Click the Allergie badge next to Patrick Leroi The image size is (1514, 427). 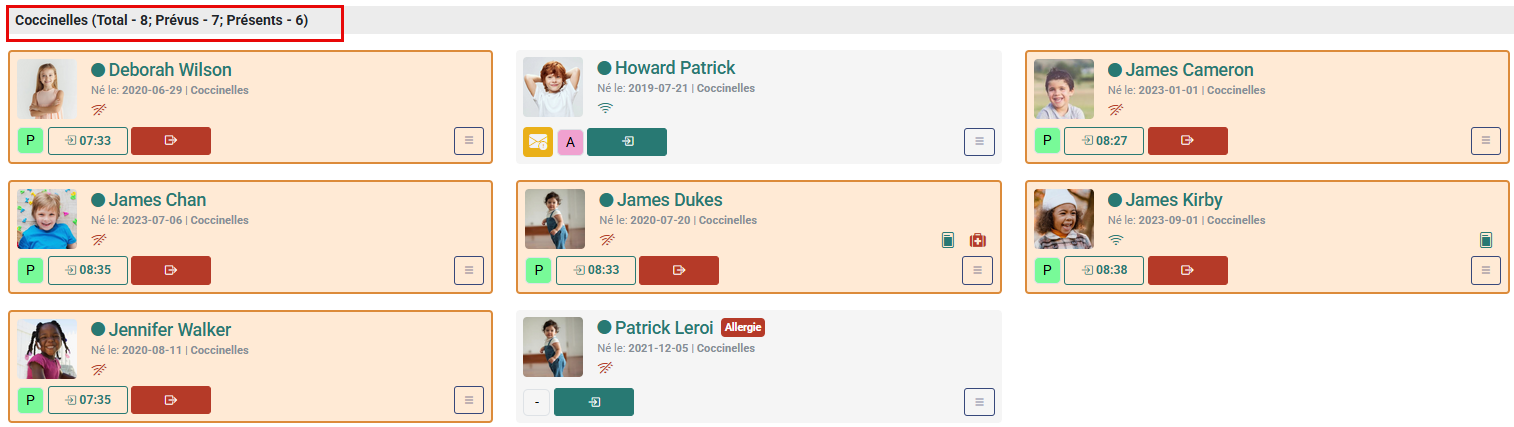click(x=743, y=328)
